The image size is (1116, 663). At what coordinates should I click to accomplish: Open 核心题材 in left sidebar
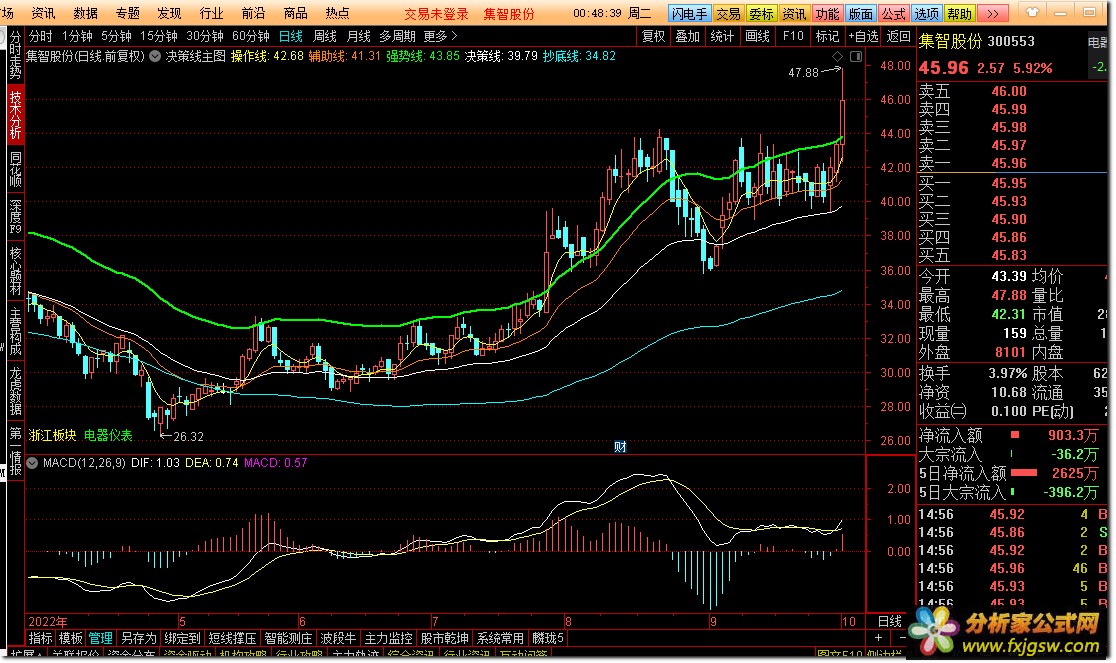pos(15,271)
